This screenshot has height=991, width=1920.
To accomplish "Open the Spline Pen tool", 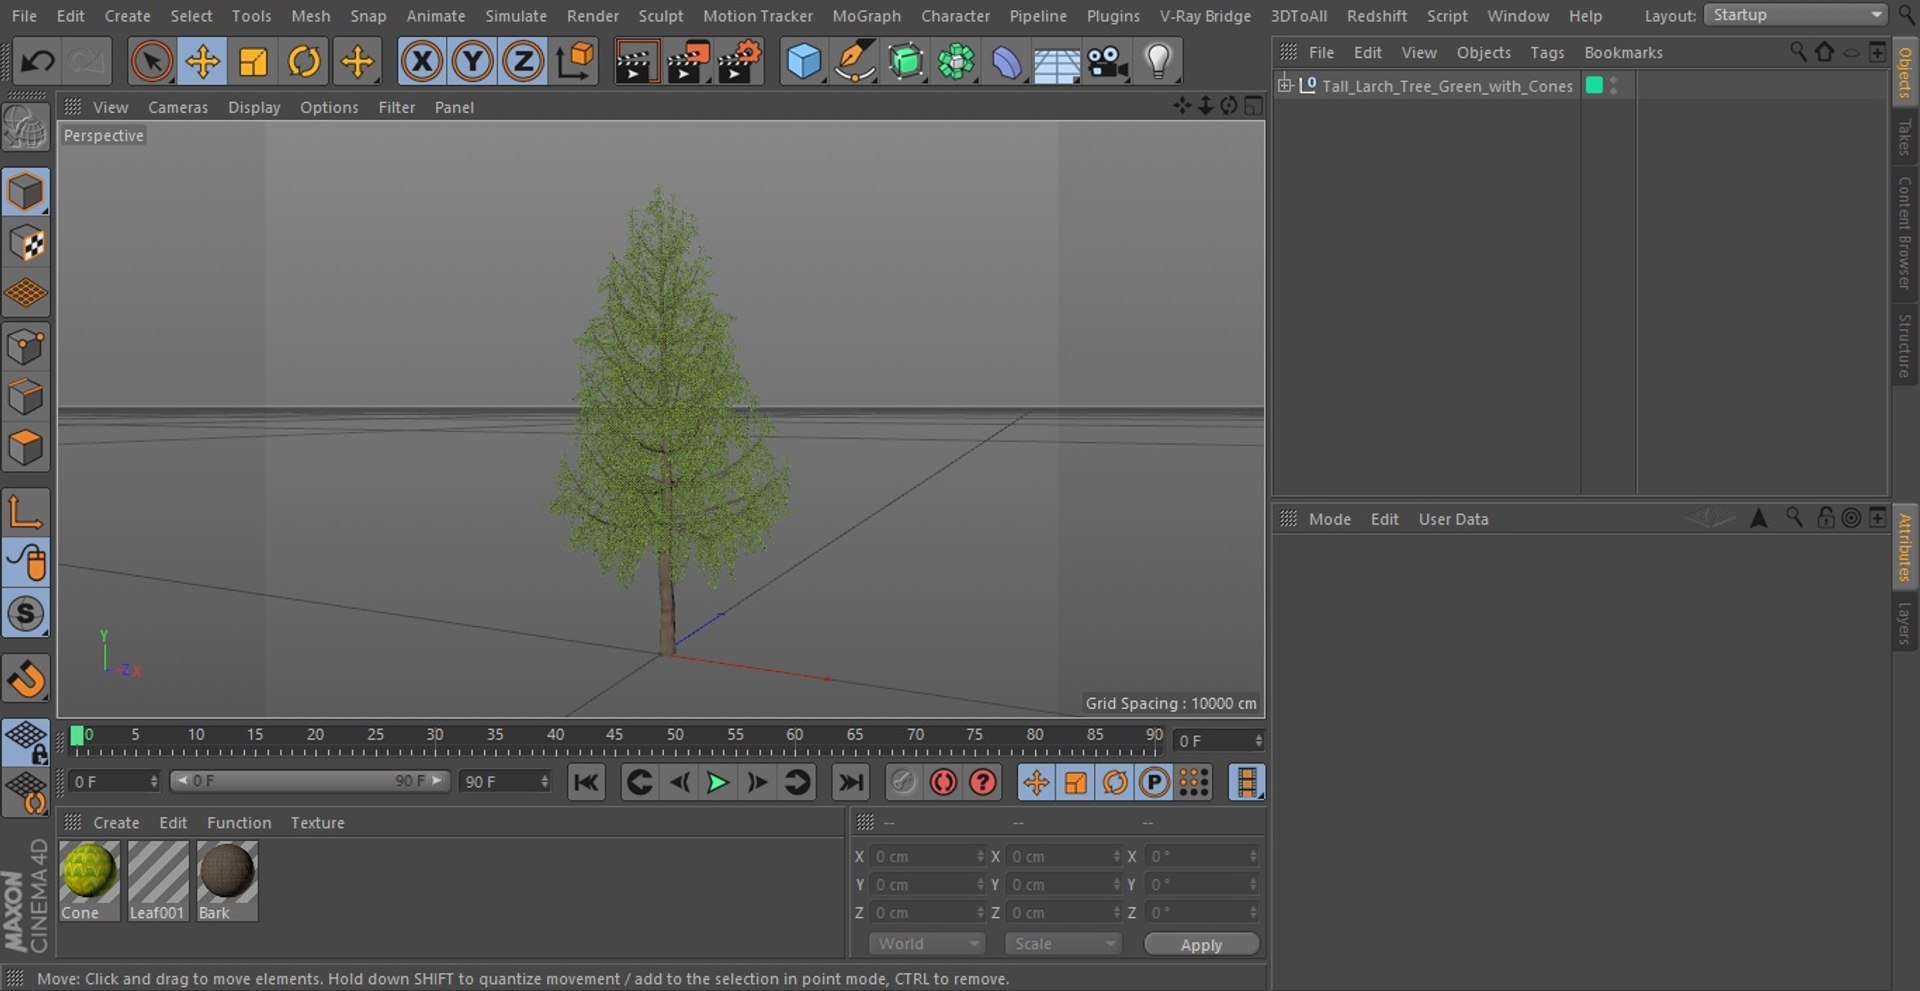I will click(855, 62).
